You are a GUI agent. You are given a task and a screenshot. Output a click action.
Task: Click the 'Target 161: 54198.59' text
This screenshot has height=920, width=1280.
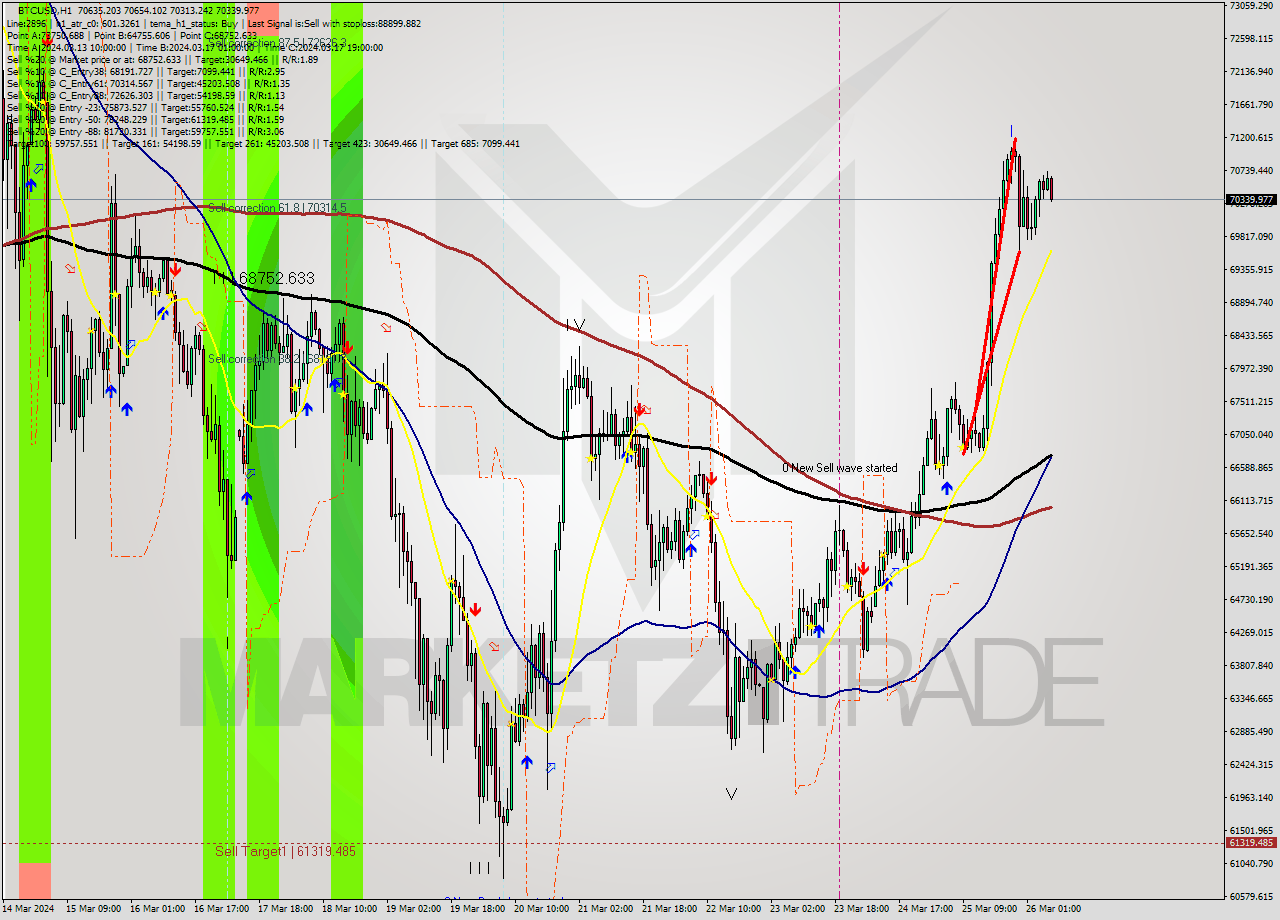(x=157, y=143)
